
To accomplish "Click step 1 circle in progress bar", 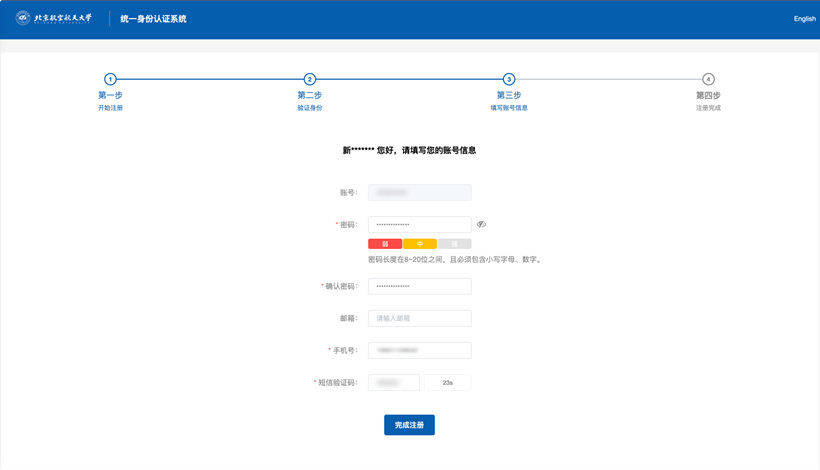I will tap(110, 79).
